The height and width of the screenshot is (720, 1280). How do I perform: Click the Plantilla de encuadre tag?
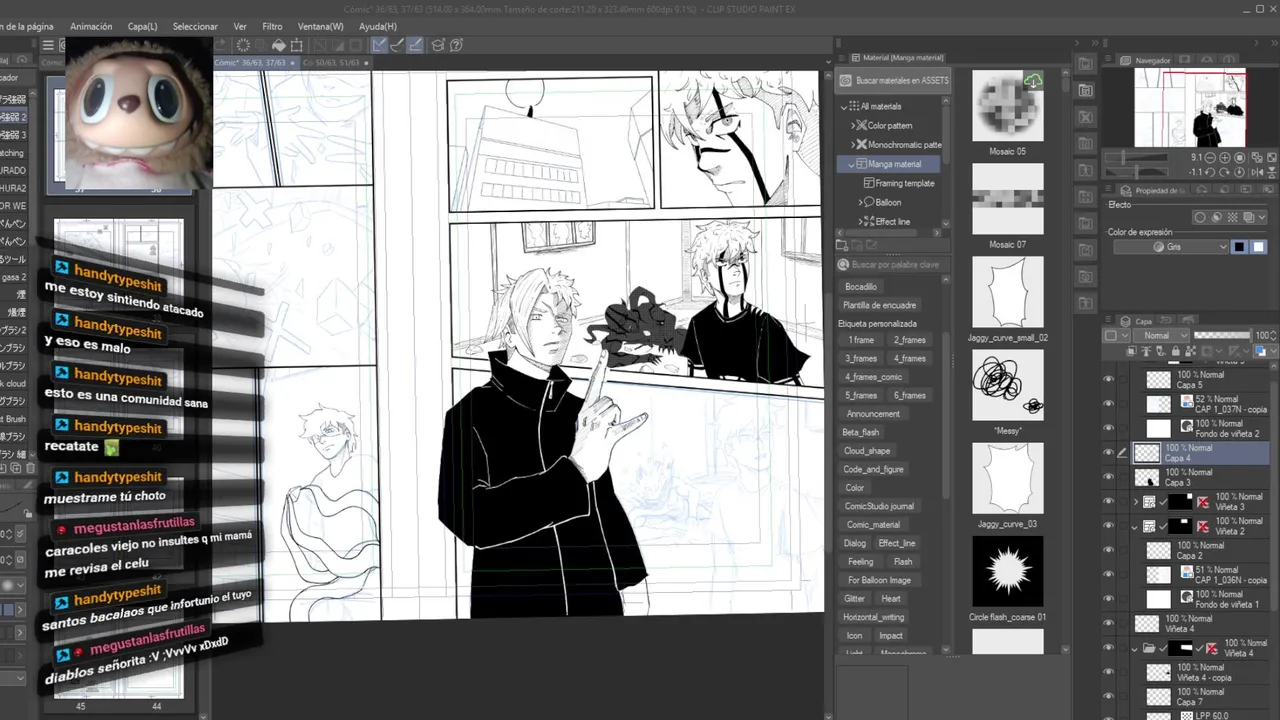point(879,305)
